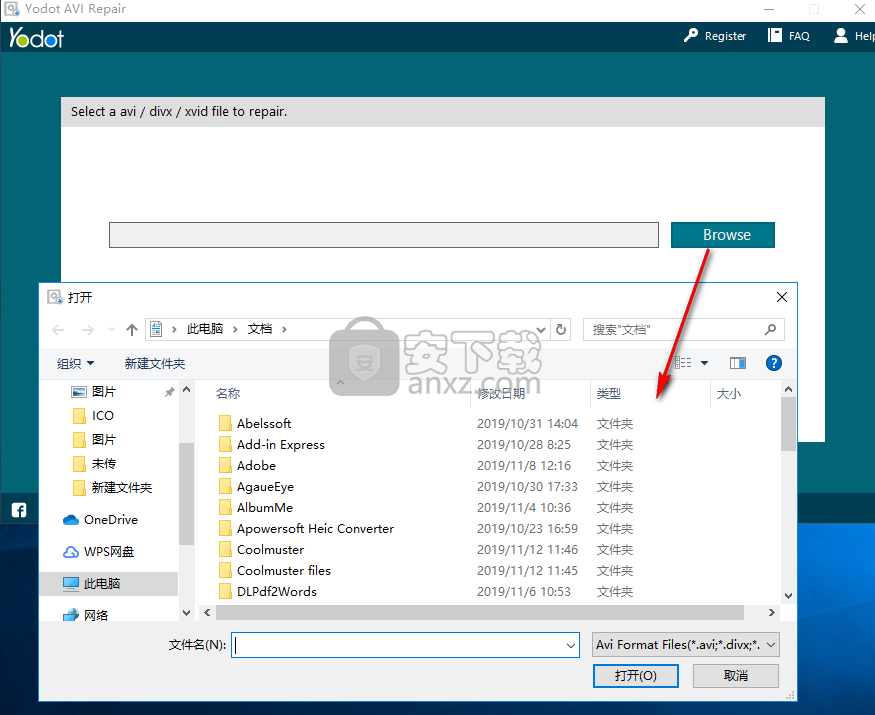Expand the file name history dropdown
The height and width of the screenshot is (715, 875).
[x=570, y=645]
